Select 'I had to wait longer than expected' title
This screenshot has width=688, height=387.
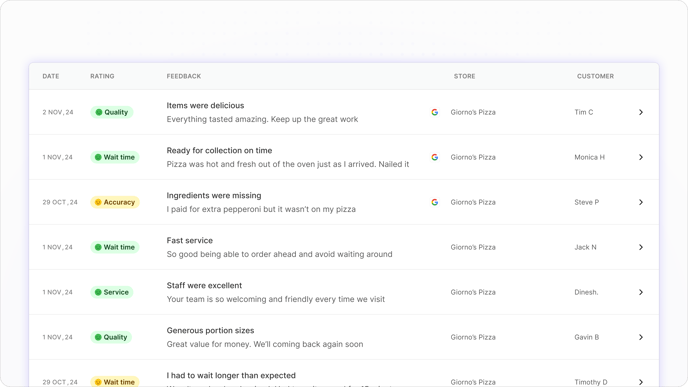pyautogui.click(x=231, y=376)
